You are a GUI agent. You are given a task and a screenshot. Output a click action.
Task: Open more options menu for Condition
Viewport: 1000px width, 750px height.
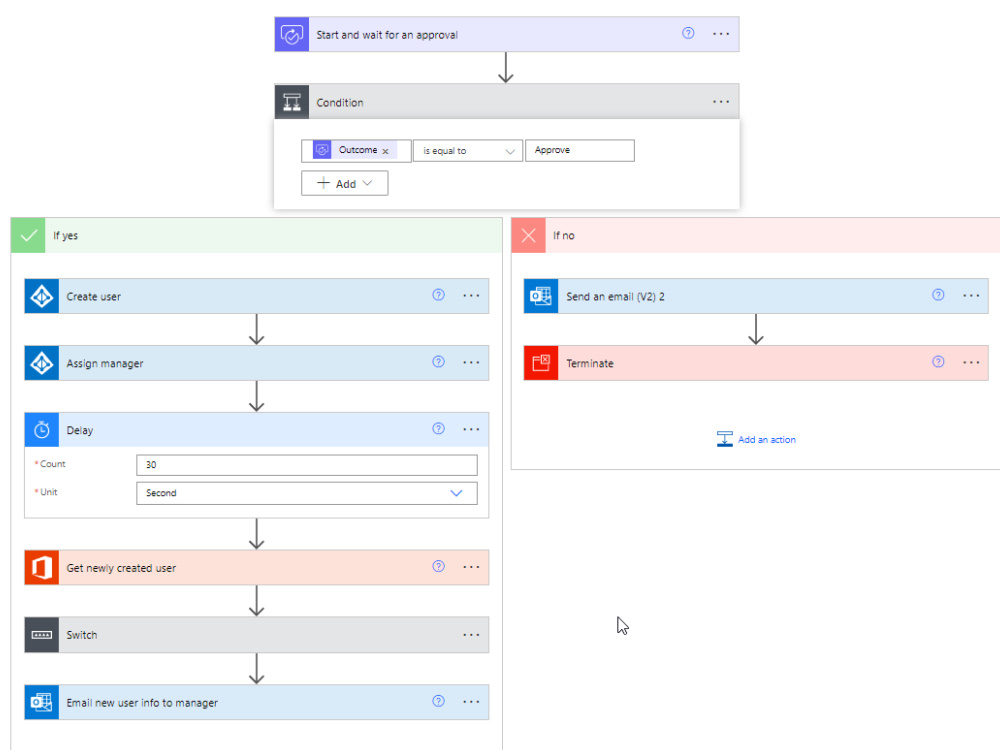[721, 102]
